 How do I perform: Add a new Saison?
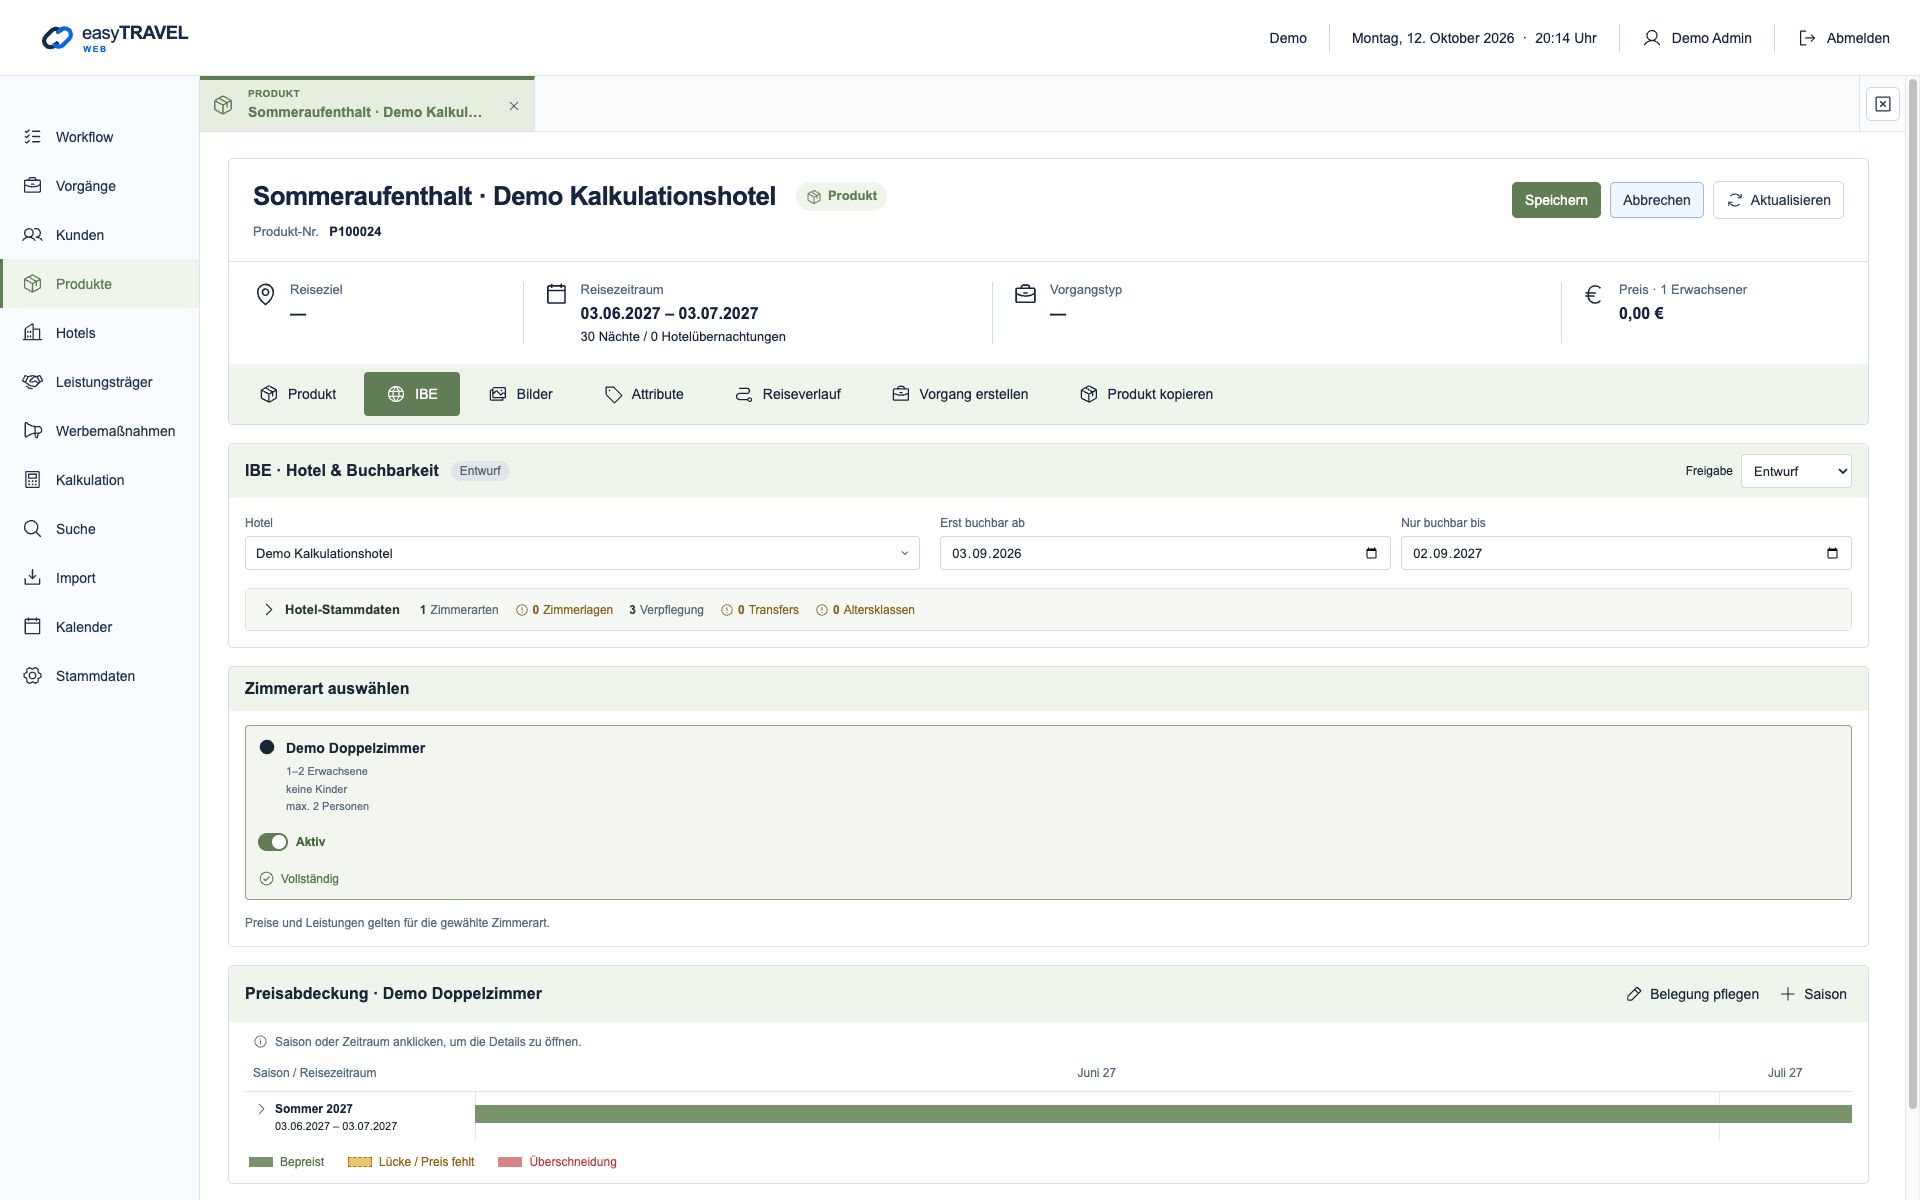pos(1813,994)
